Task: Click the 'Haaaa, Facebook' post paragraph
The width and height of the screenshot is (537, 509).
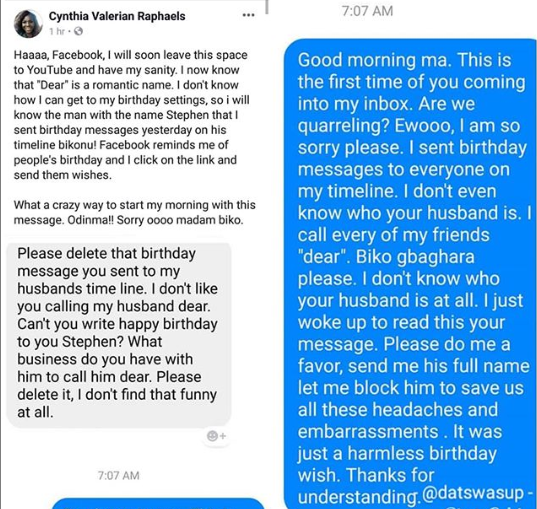Action: point(132,115)
